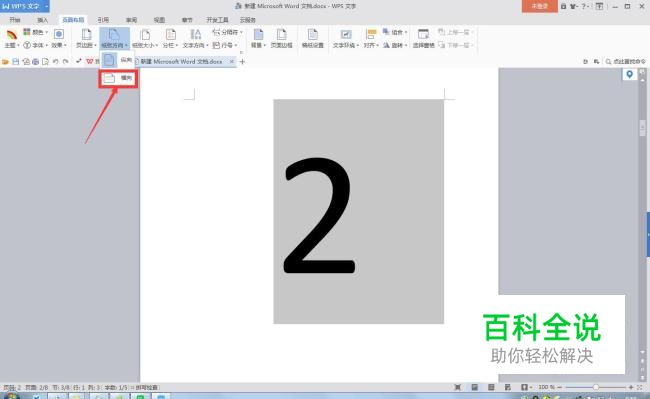The width and height of the screenshot is (650, 399).
Task: Switch to the Chapter (章节) tab
Action: click(x=187, y=20)
